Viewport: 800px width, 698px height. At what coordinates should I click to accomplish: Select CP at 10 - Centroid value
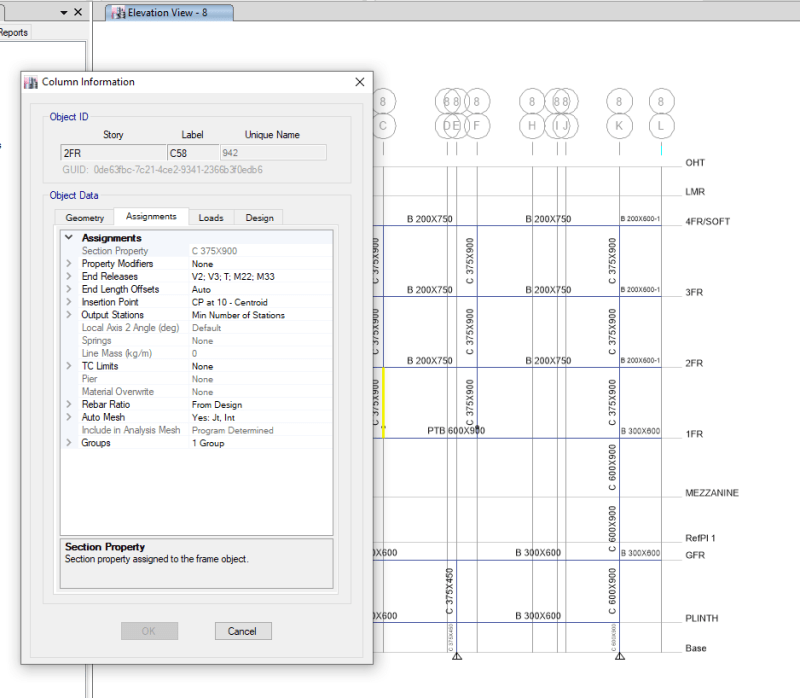click(x=230, y=302)
